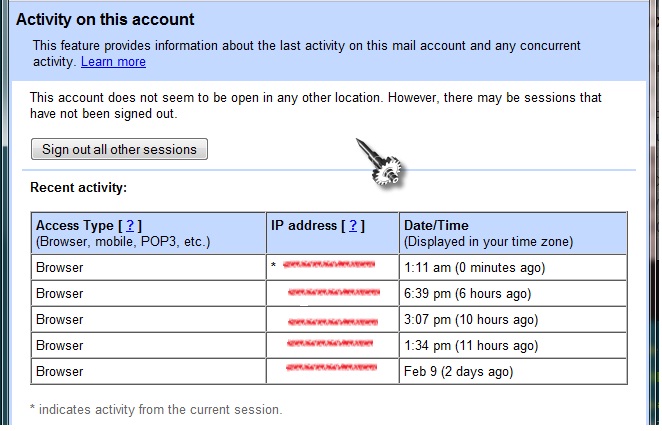Click the 6:39 pm (6 hours ago) cell
This screenshot has height=431, width=662.
pyautogui.click(x=513, y=293)
